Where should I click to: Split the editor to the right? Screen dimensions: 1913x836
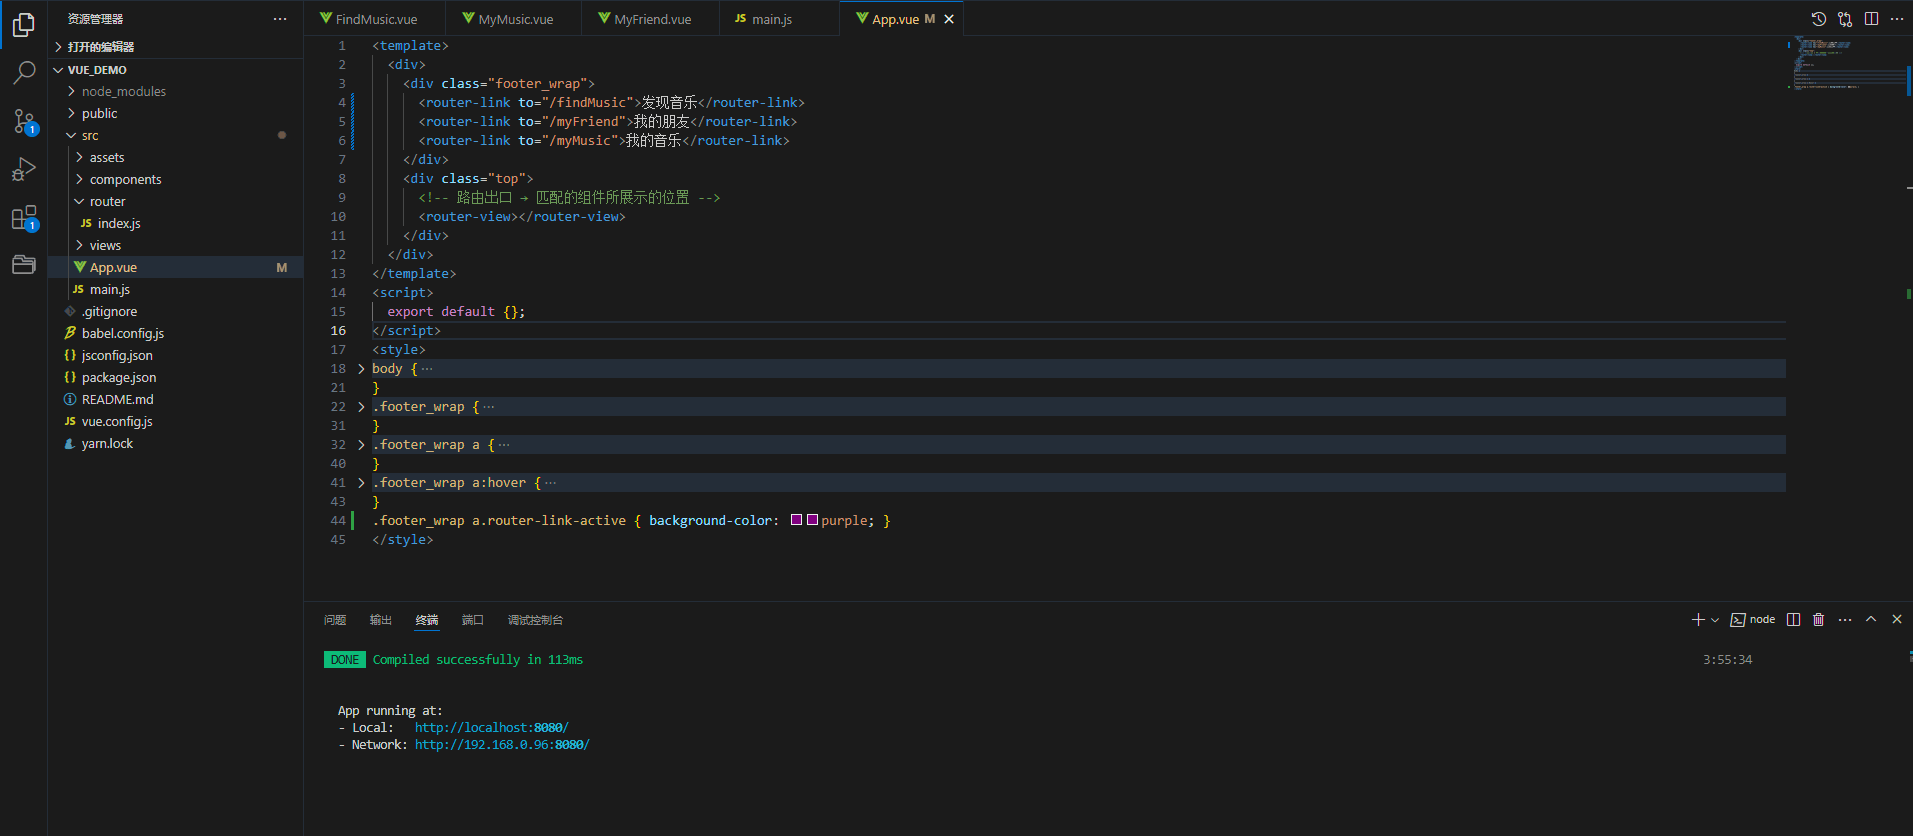(x=1871, y=19)
